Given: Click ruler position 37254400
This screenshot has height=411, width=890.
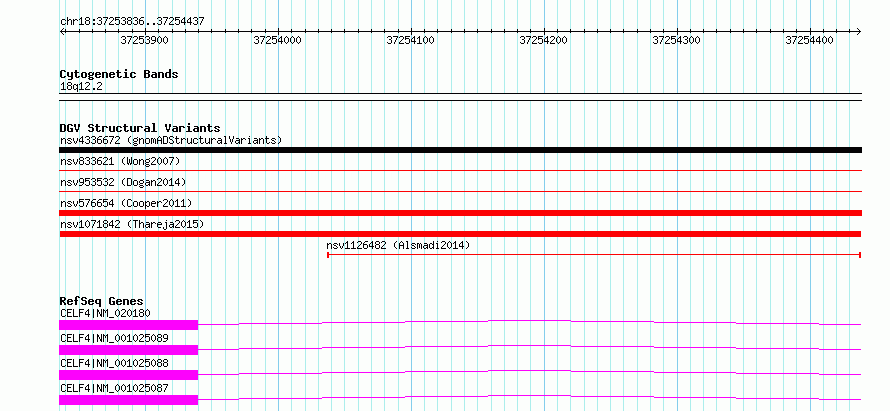Looking at the screenshot, I should pos(809,41).
